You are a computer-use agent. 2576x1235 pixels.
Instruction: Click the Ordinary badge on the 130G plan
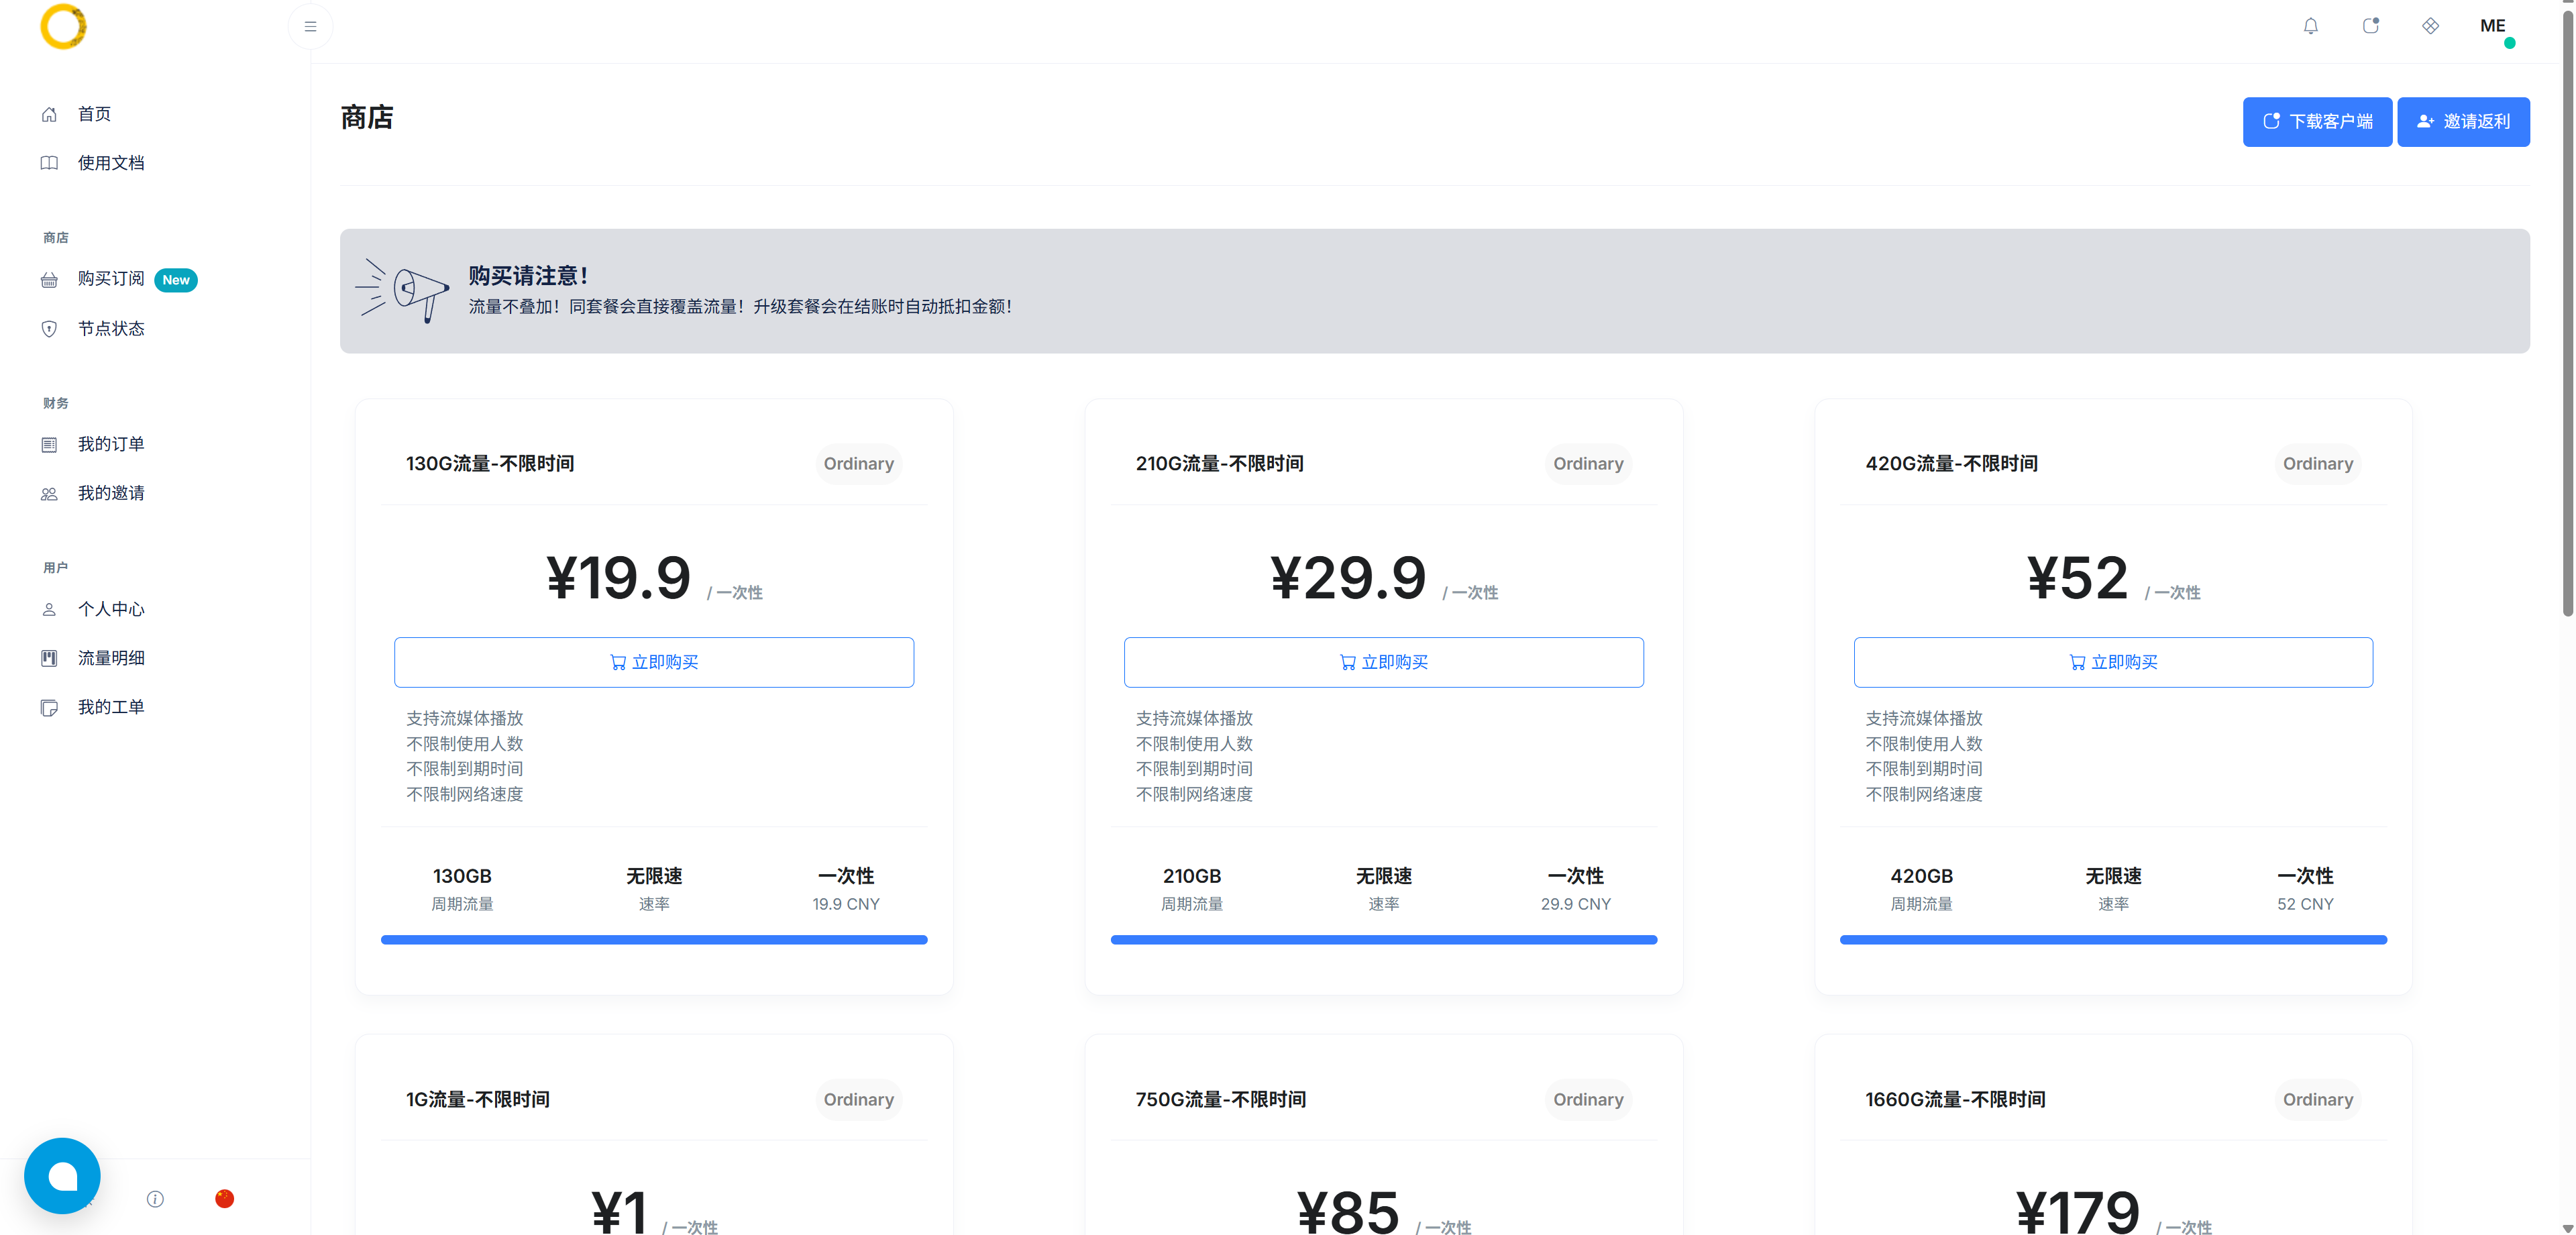click(x=858, y=464)
